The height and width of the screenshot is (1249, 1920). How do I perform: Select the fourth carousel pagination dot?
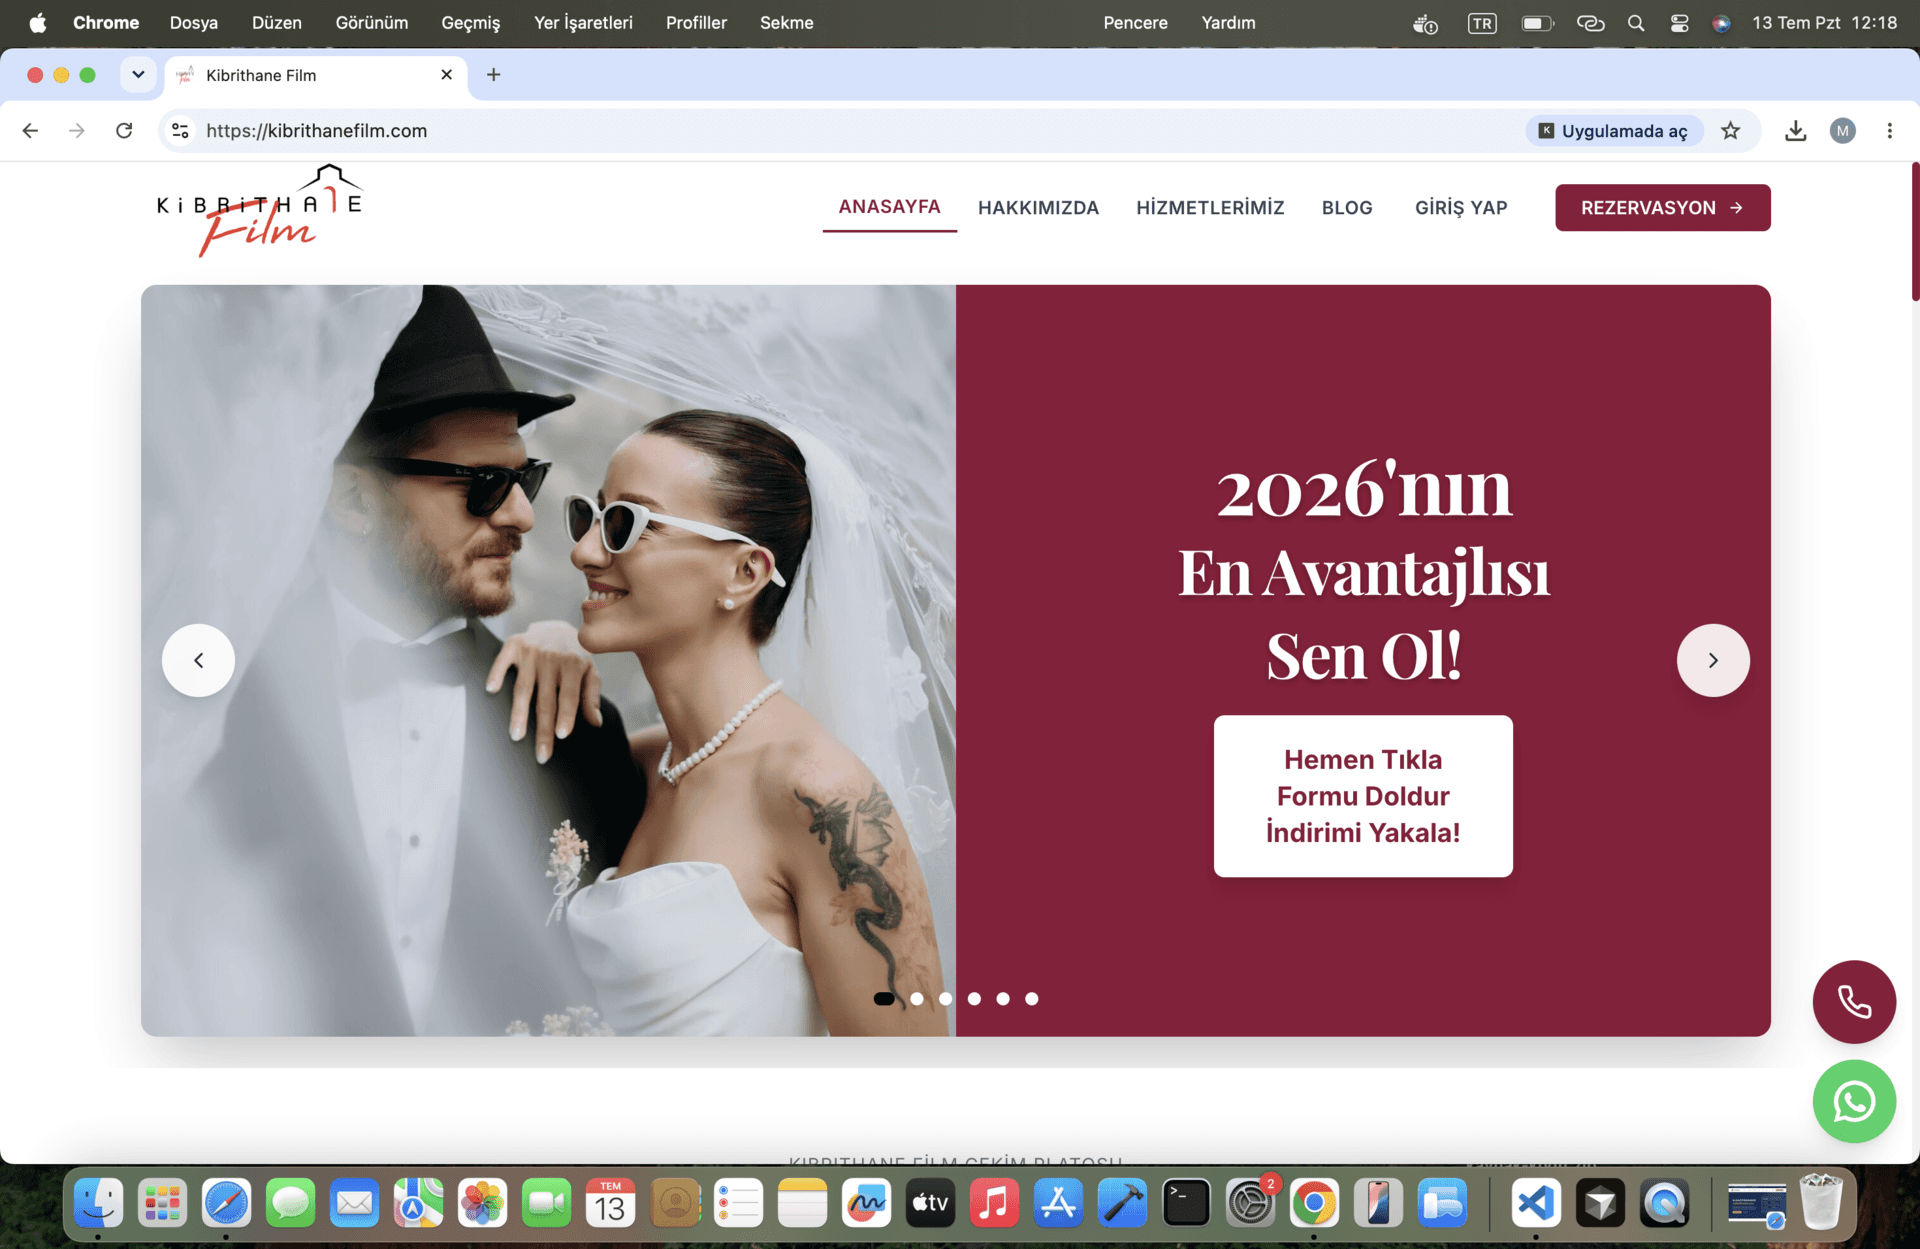pyautogui.click(x=974, y=998)
